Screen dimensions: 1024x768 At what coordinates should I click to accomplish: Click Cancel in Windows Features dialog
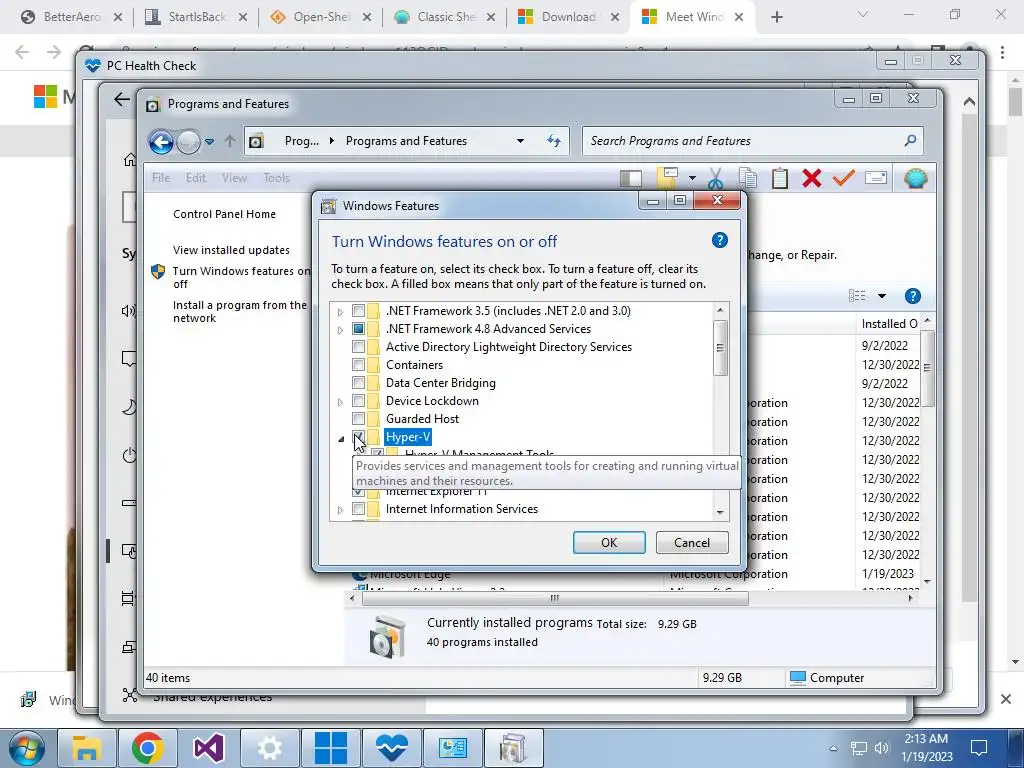tap(692, 542)
